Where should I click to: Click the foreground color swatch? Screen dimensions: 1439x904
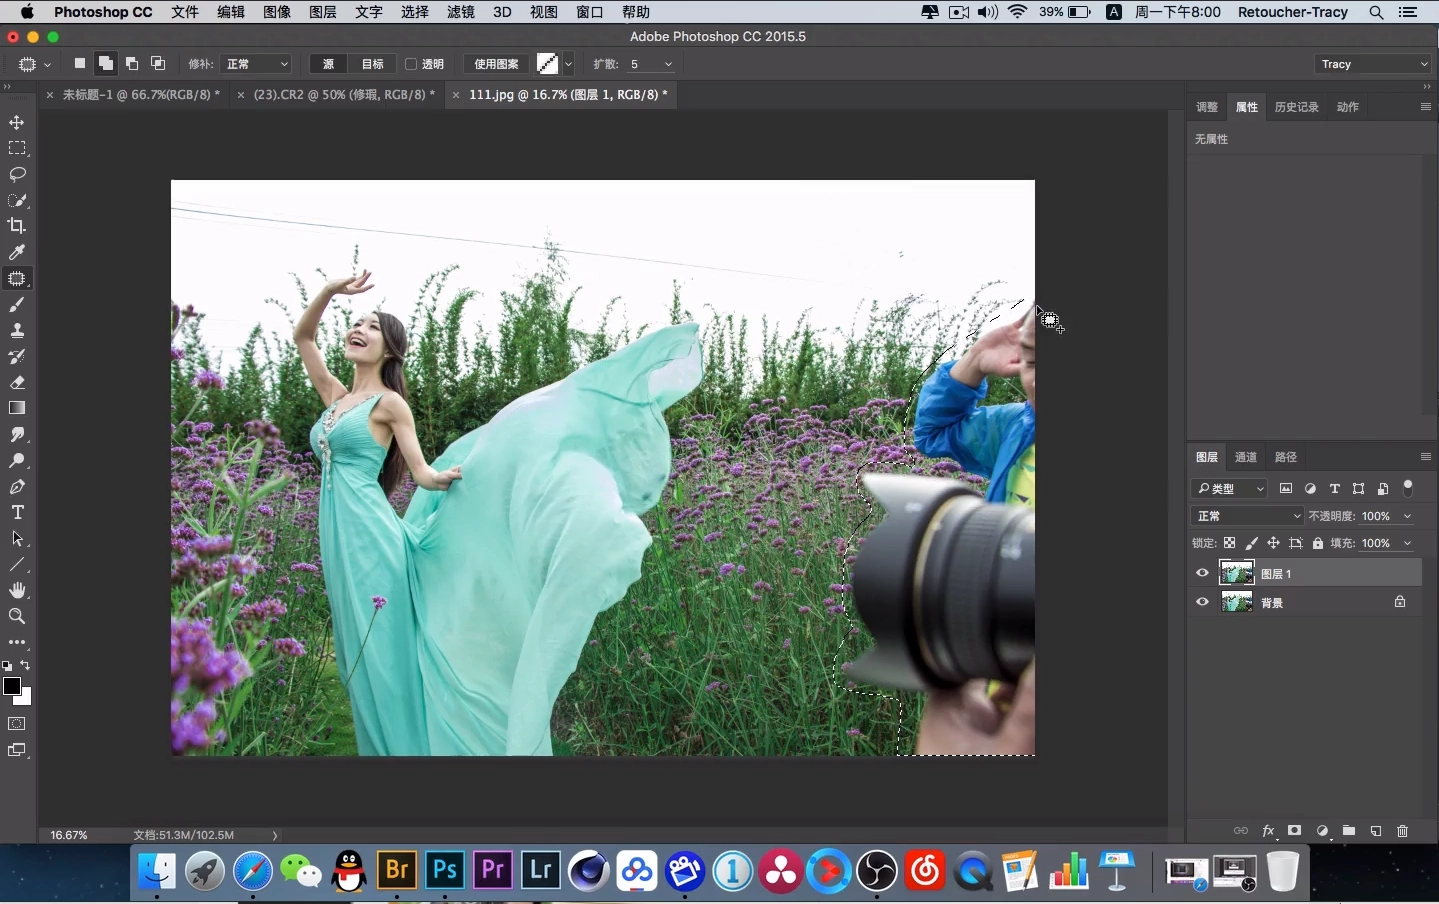pyautogui.click(x=12, y=686)
